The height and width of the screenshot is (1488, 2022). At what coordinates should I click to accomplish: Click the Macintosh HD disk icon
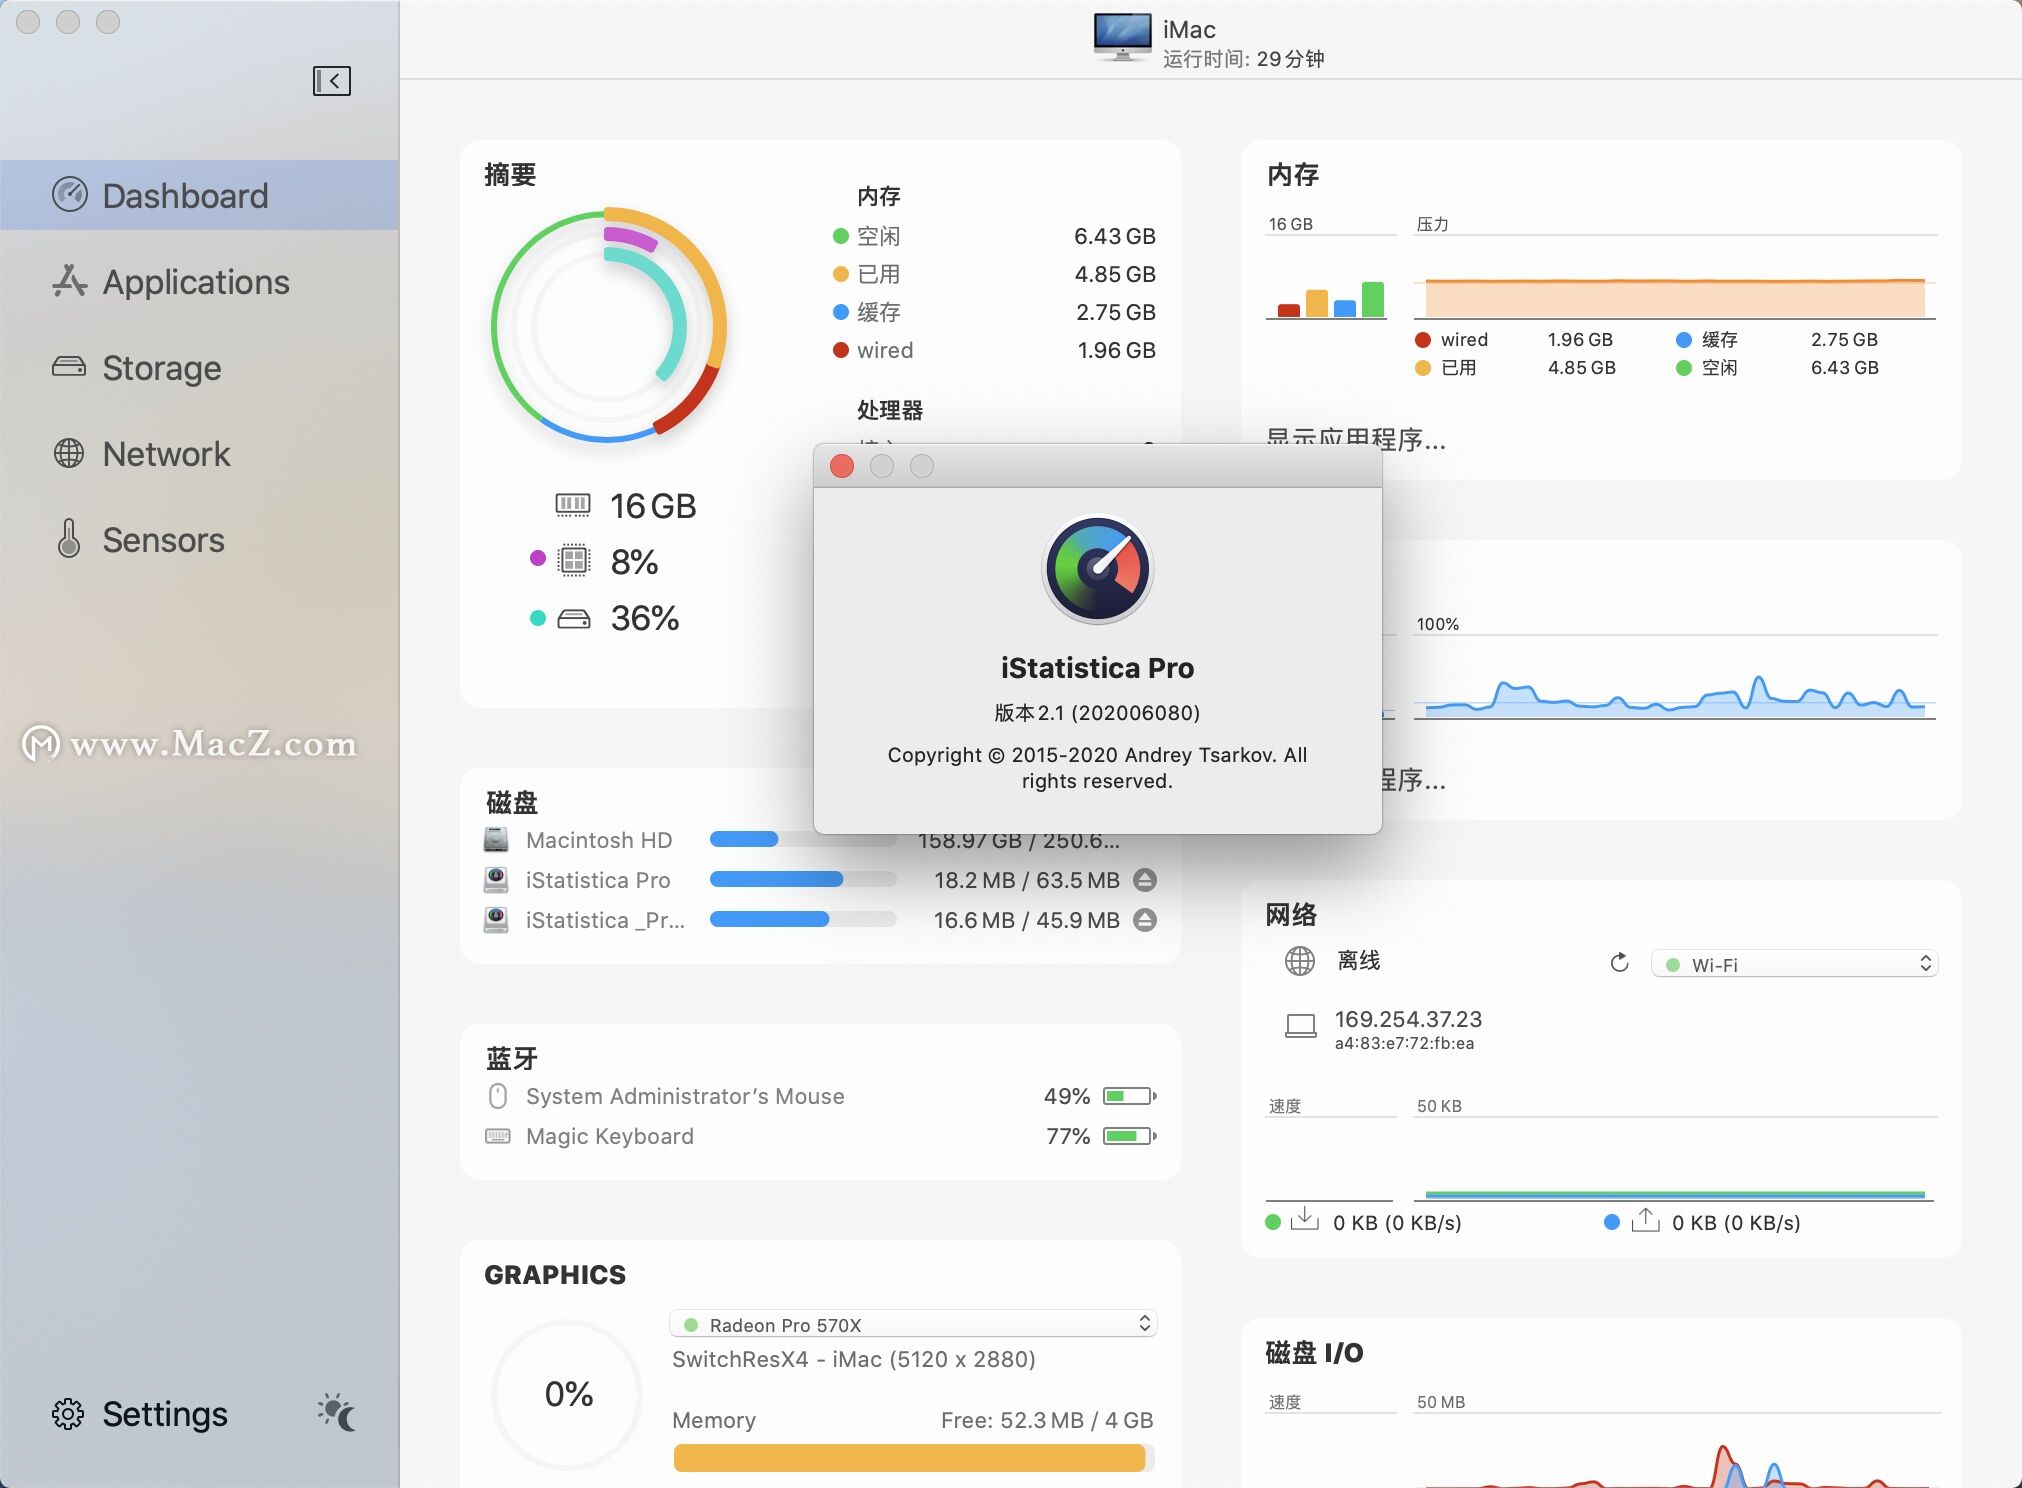496,840
